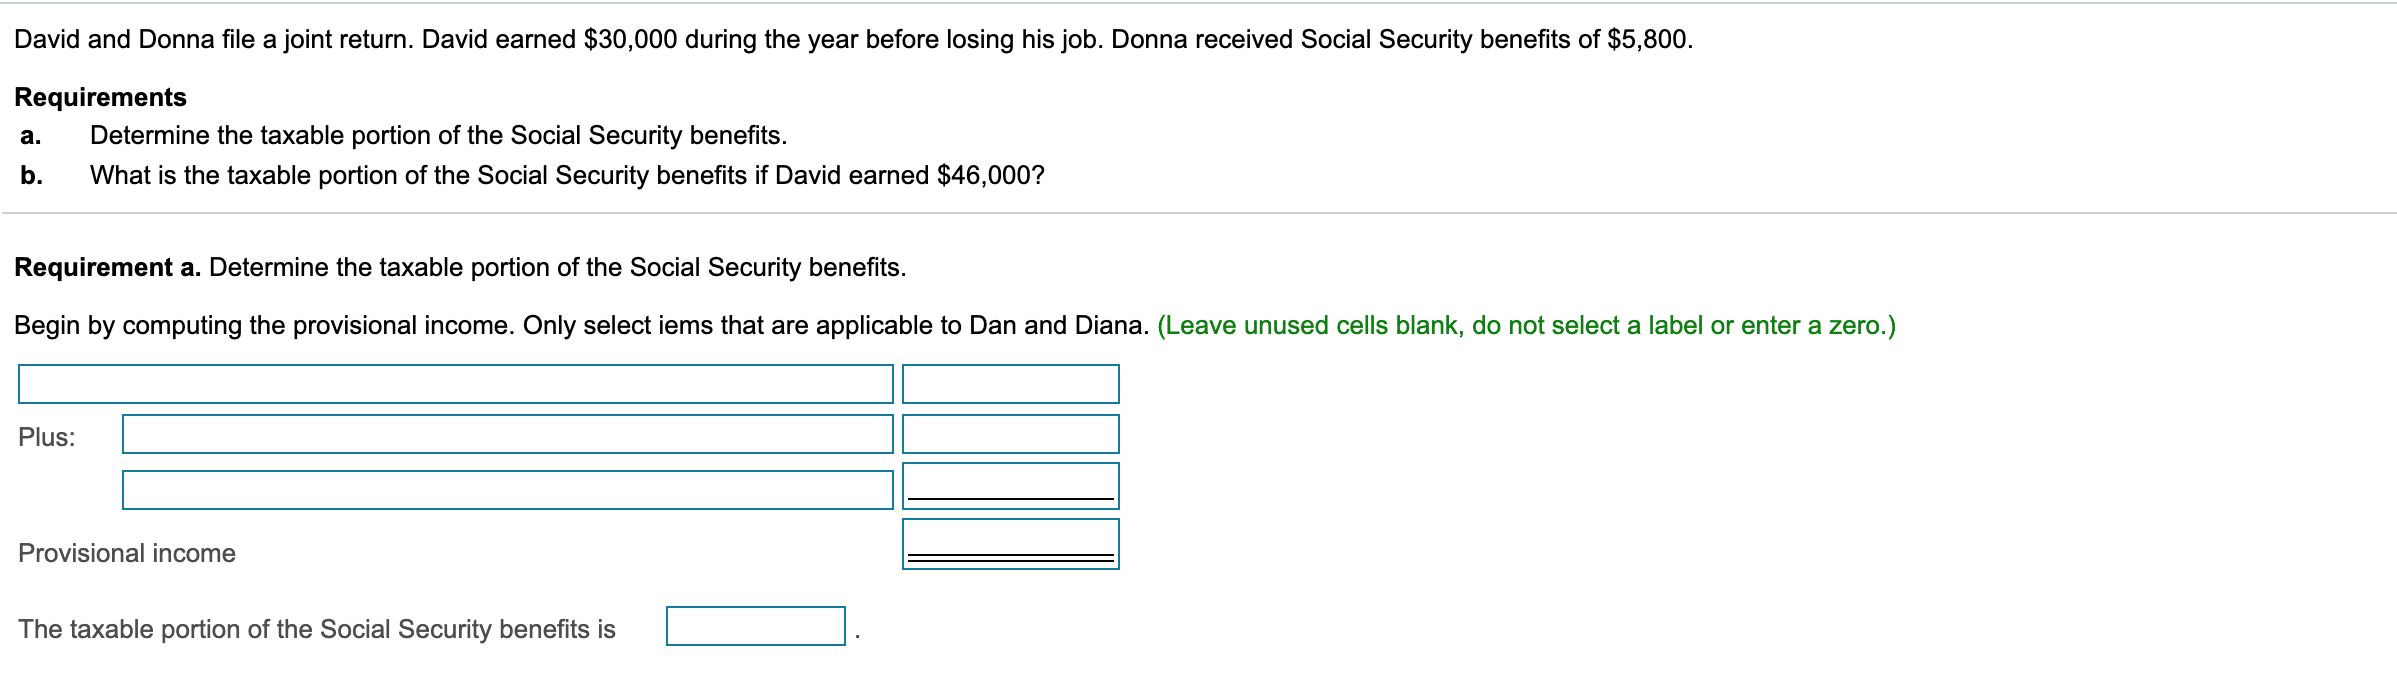This screenshot has height=681, width=2397.
Task: Click the taxable portion answer box
Action: [x=754, y=626]
